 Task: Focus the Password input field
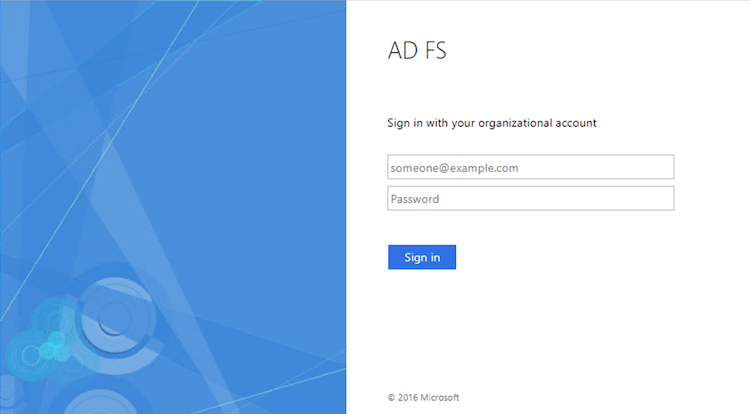(x=530, y=199)
